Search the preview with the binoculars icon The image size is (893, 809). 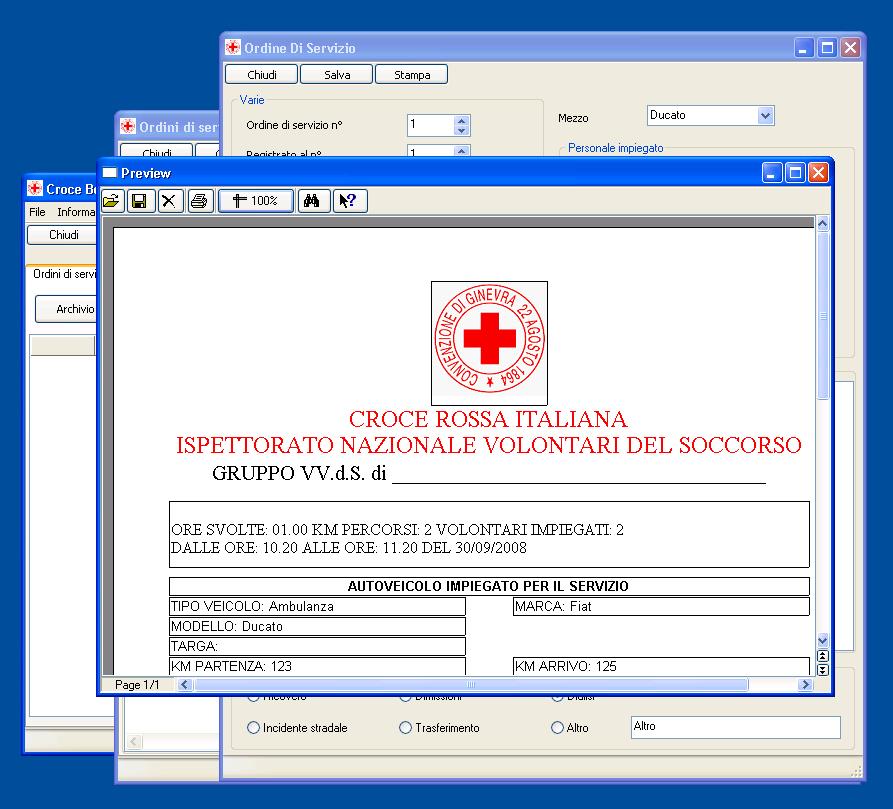pos(312,201)
